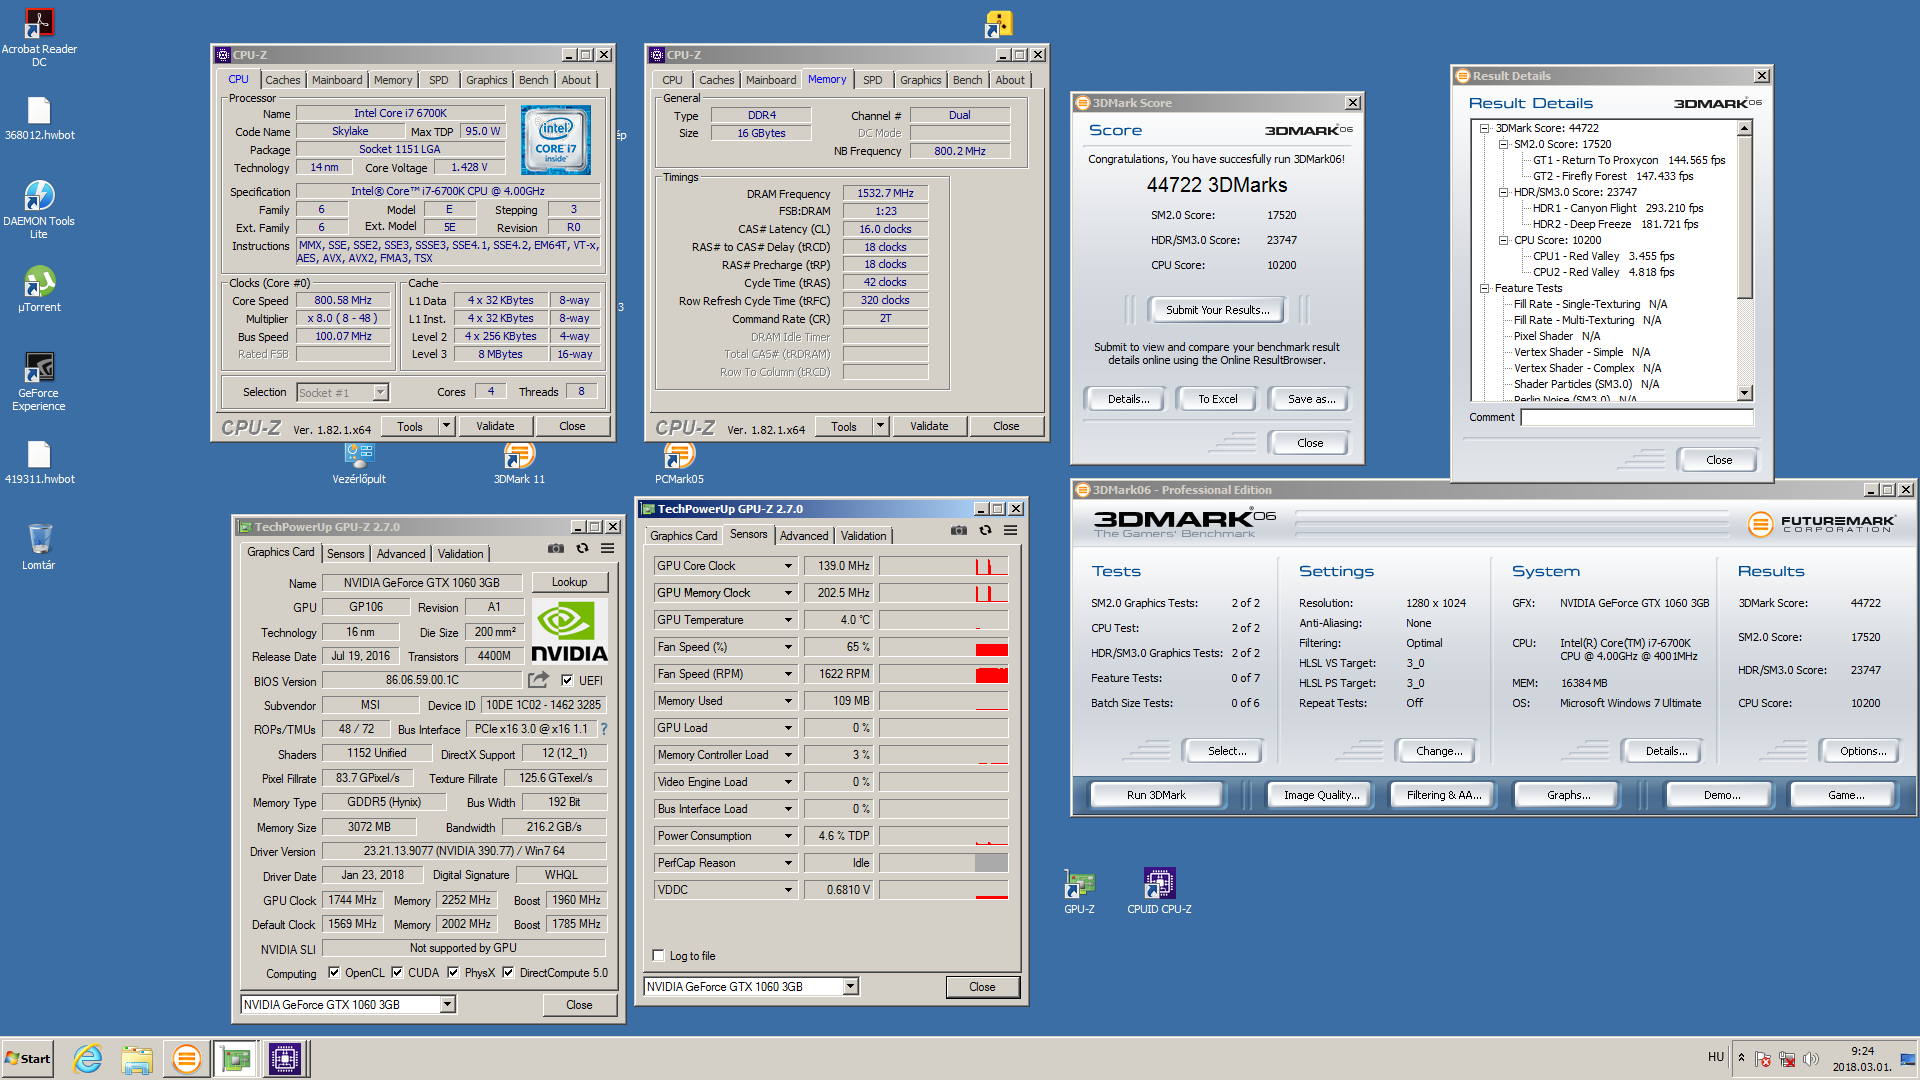The image size is (1920, 1080).
Task: Click refresh icon in GPU-Z Sensors window
Action: (985, 530)
